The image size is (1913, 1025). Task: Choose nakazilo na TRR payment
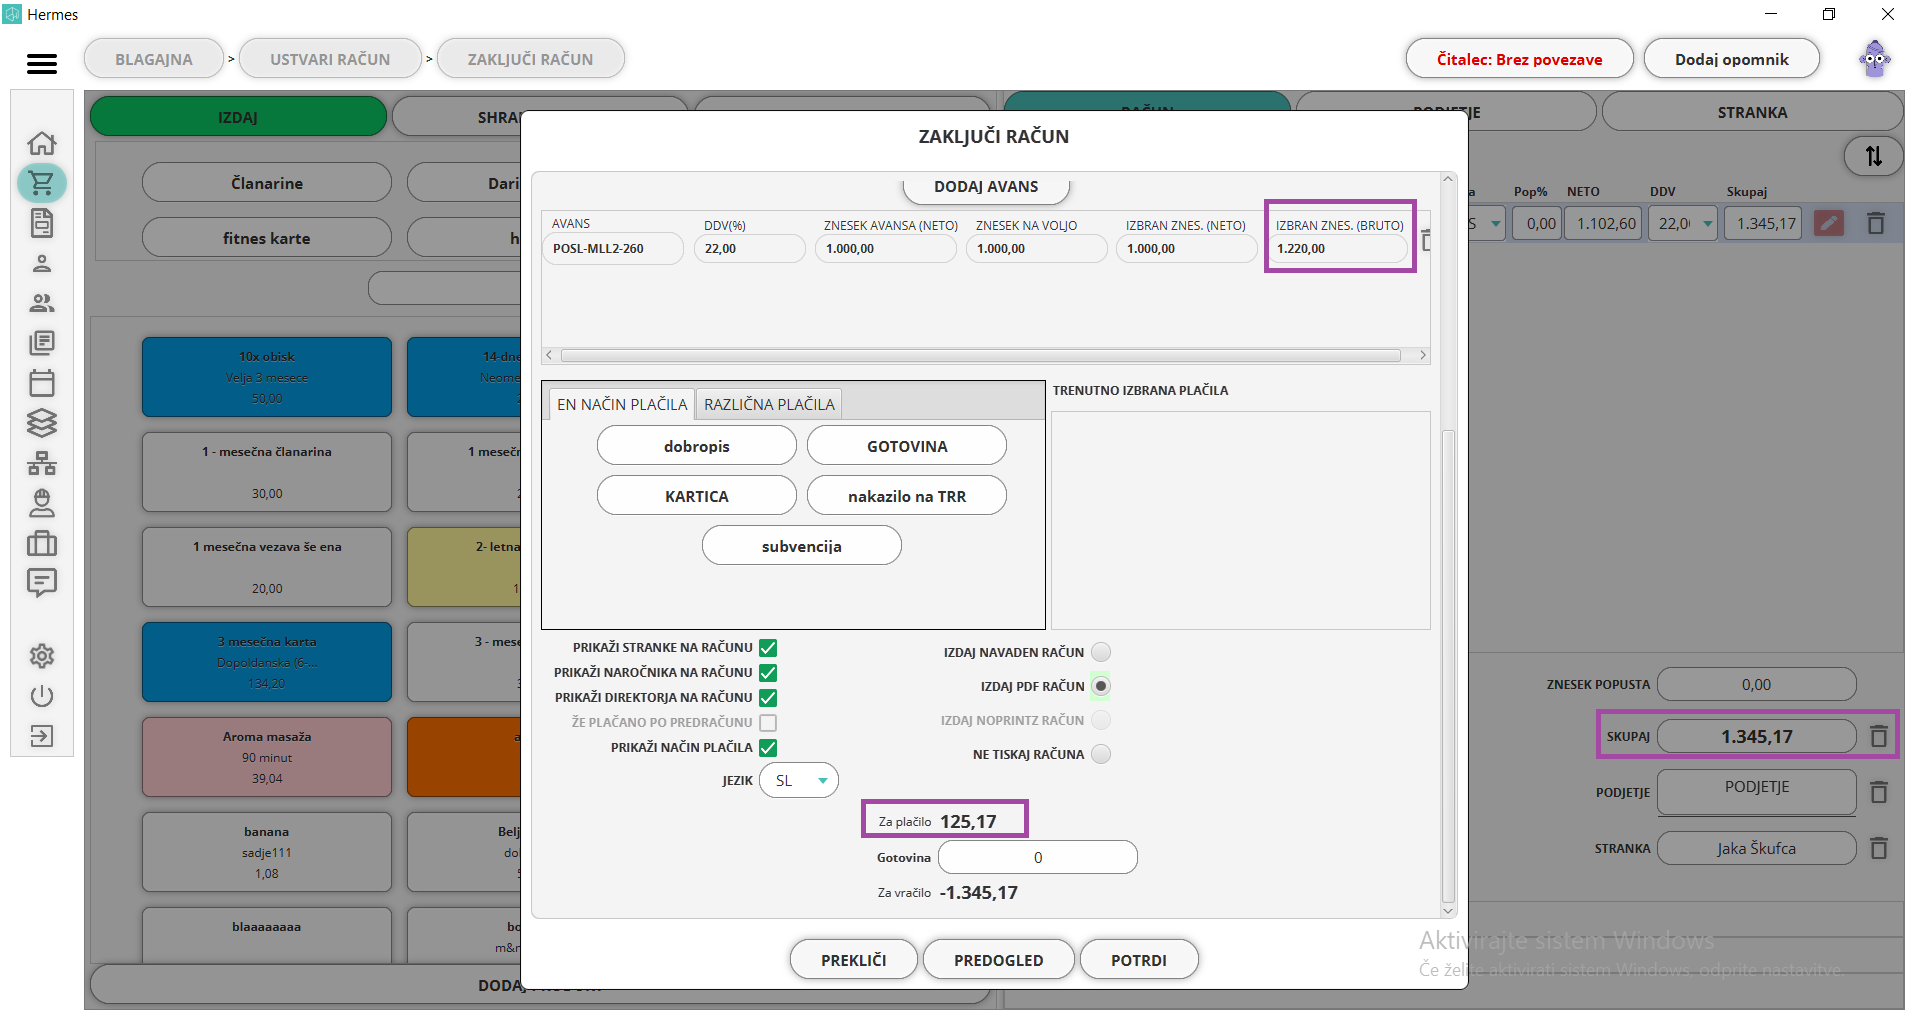[907, 496]
